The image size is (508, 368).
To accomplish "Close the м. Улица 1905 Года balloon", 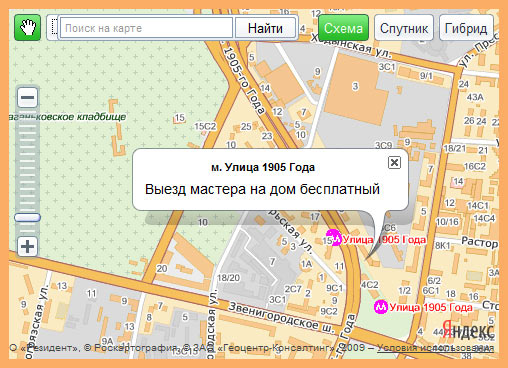I will tap(394, 163).
